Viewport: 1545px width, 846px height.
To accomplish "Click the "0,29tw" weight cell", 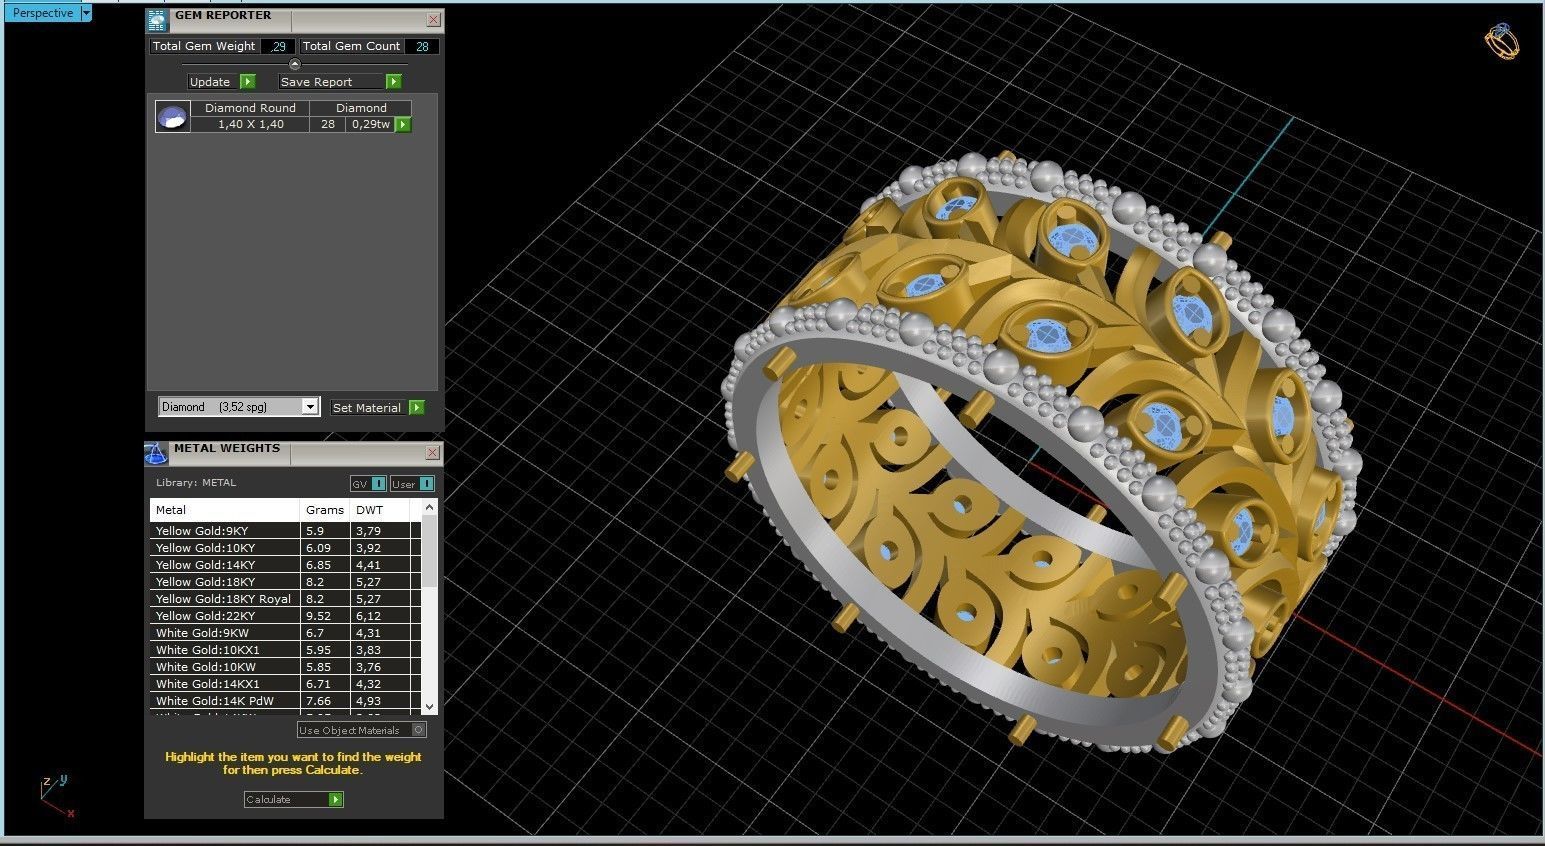I will [371, 124].
